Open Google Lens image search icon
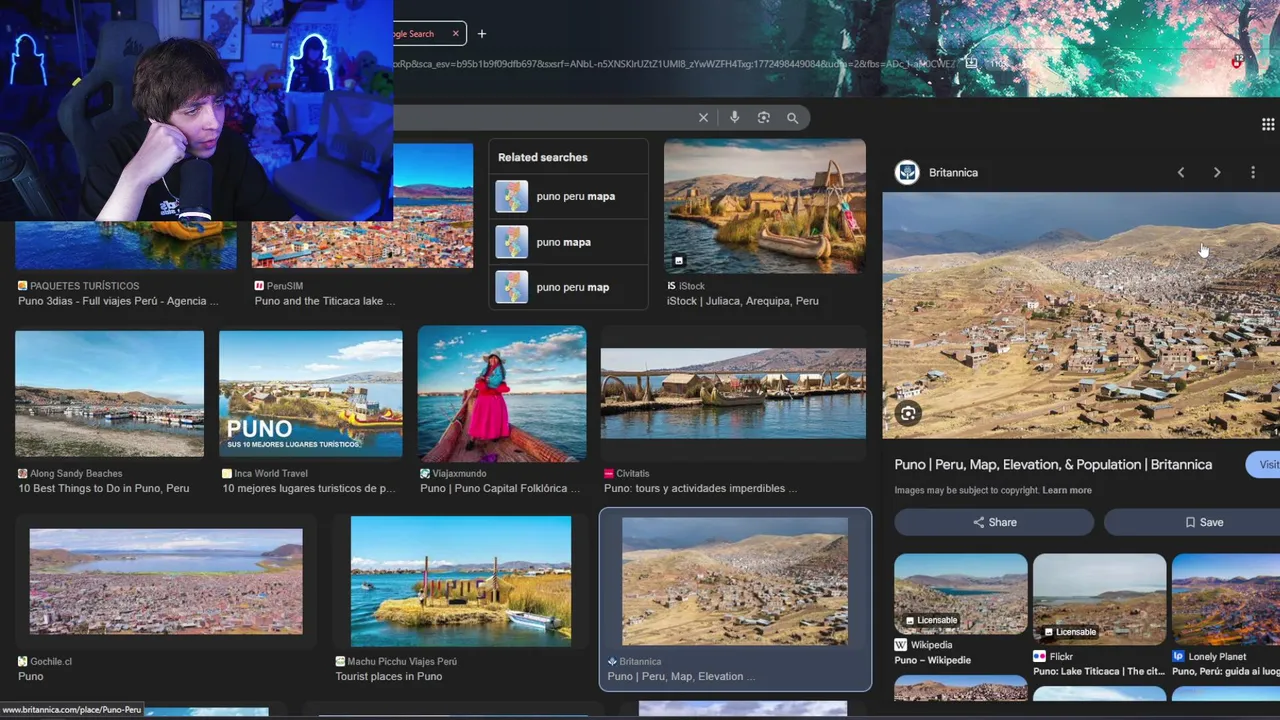 coord(764,118)
